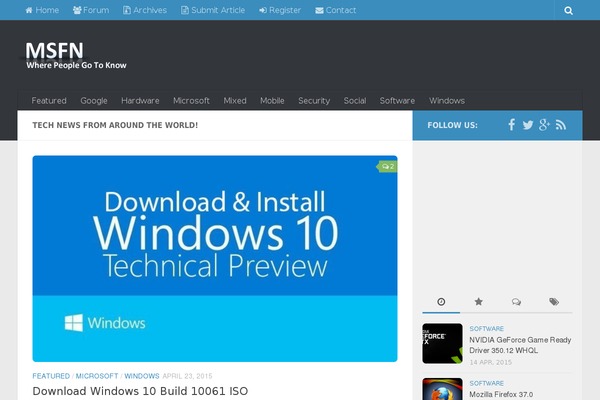This screenshot has width=600, height=400.
Task: Open the Register page
Action: click(x=280, y=10)
